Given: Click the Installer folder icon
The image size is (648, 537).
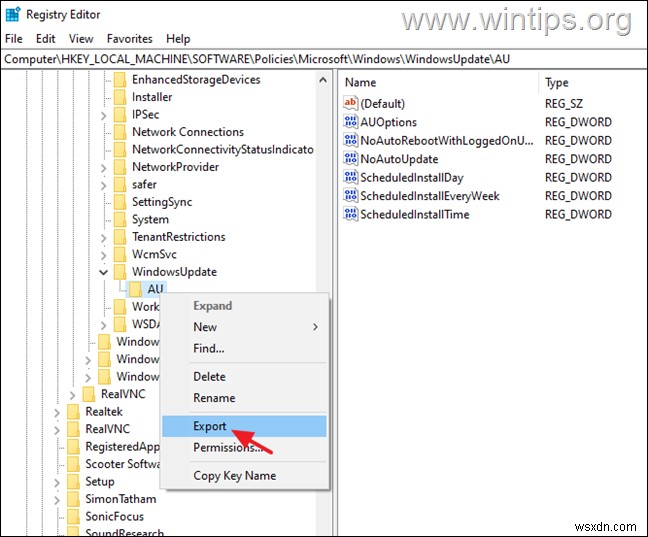Looking at the screenshot, I should point(120,97).
